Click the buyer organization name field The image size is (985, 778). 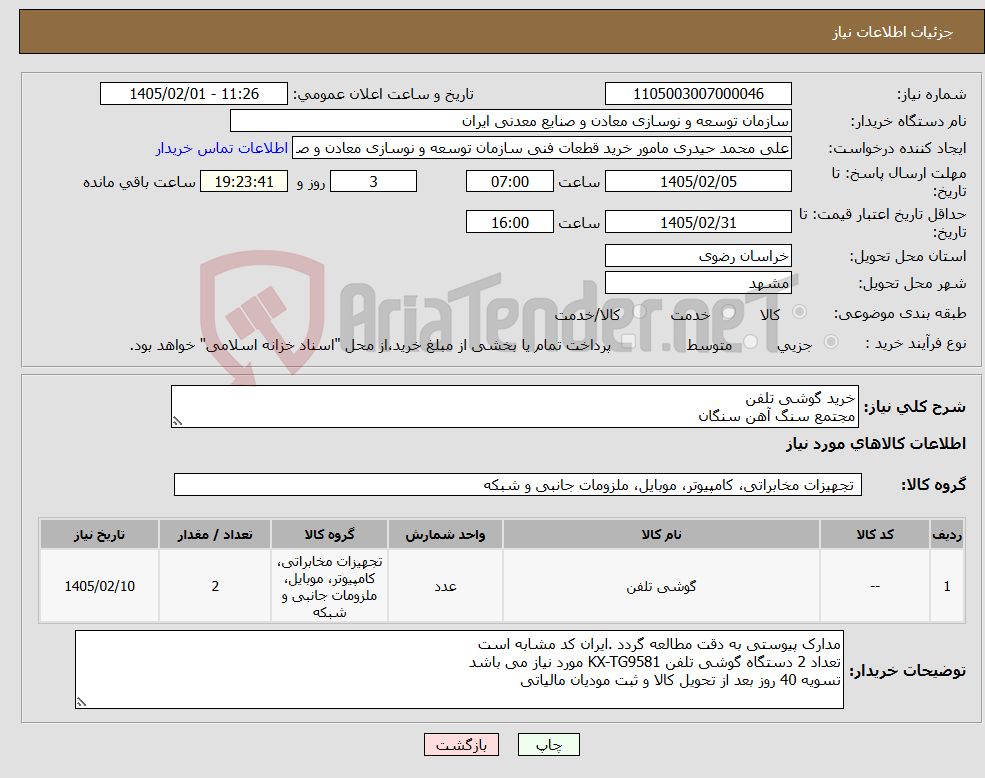511,121
